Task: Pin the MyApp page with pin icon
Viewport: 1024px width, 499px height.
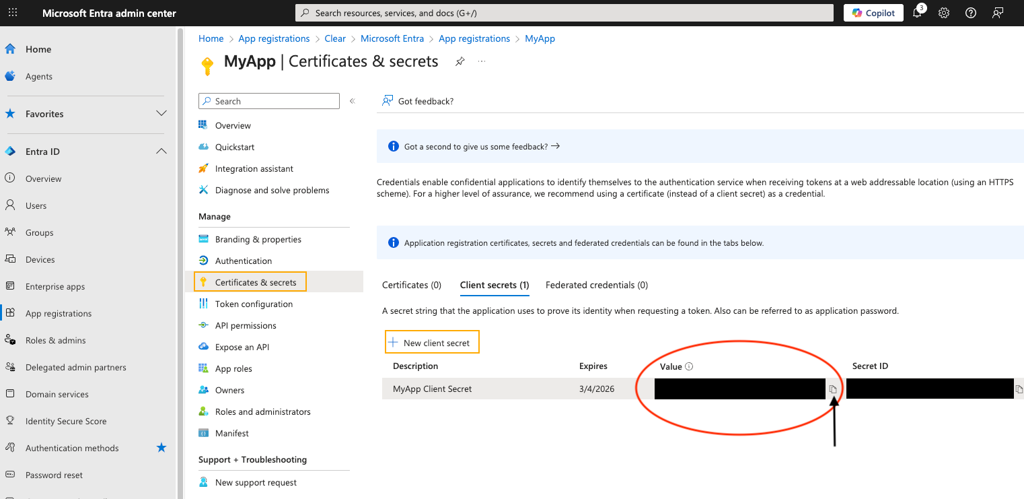Action: (460, 61)
